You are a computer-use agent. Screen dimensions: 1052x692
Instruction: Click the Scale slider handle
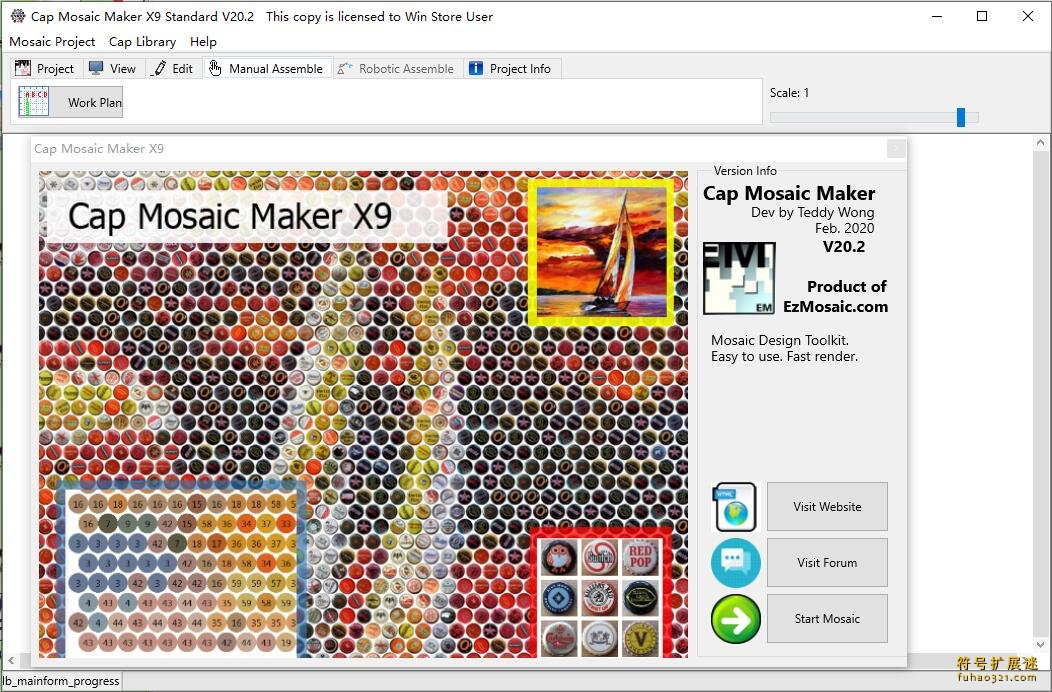(x=960, y=117)
